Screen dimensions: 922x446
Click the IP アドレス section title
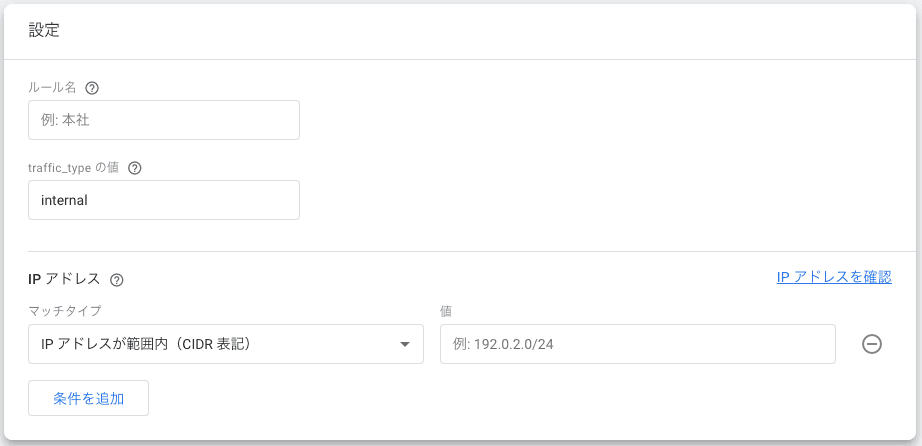(64, 279)
